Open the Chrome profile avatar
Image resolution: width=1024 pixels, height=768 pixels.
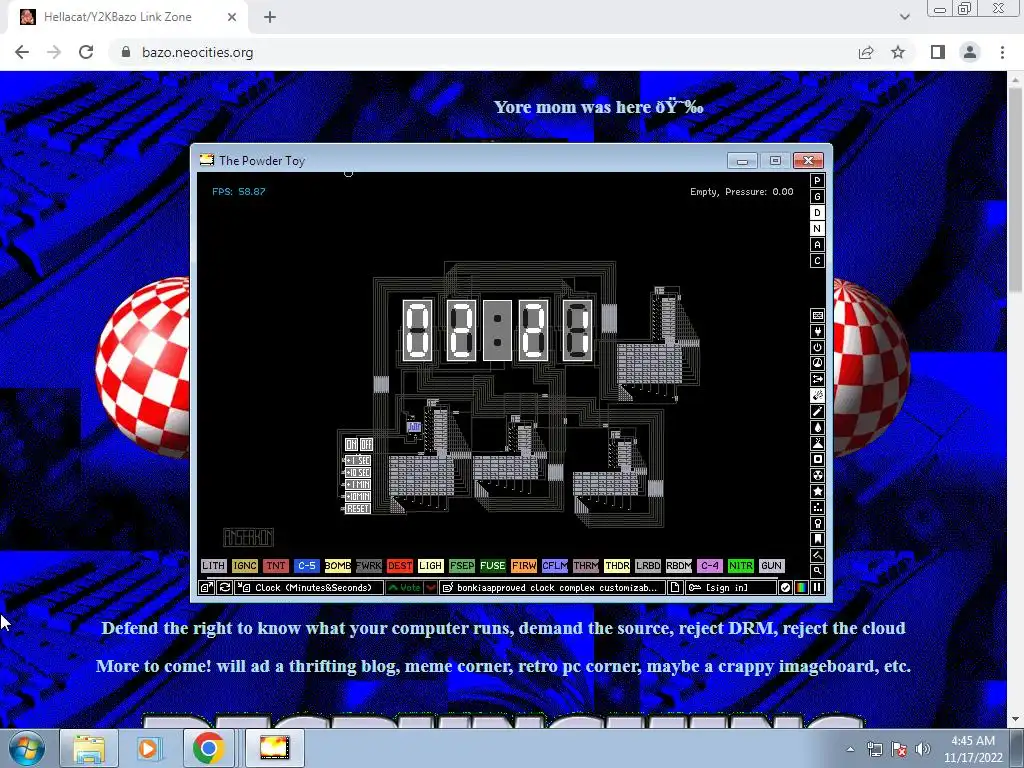[x=970, y=52]
